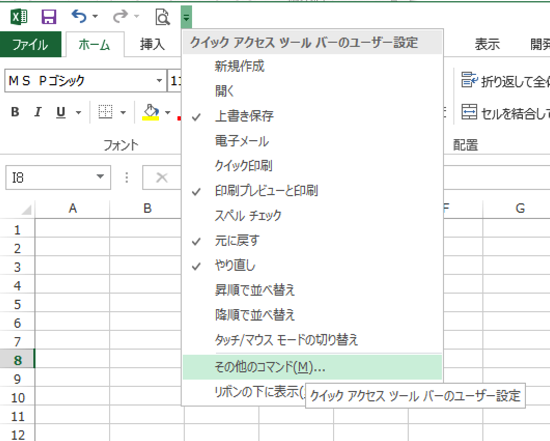This screenshot has width=550, height=441.
Task: Click the fill color paint bucket
Action: point(151,112)
